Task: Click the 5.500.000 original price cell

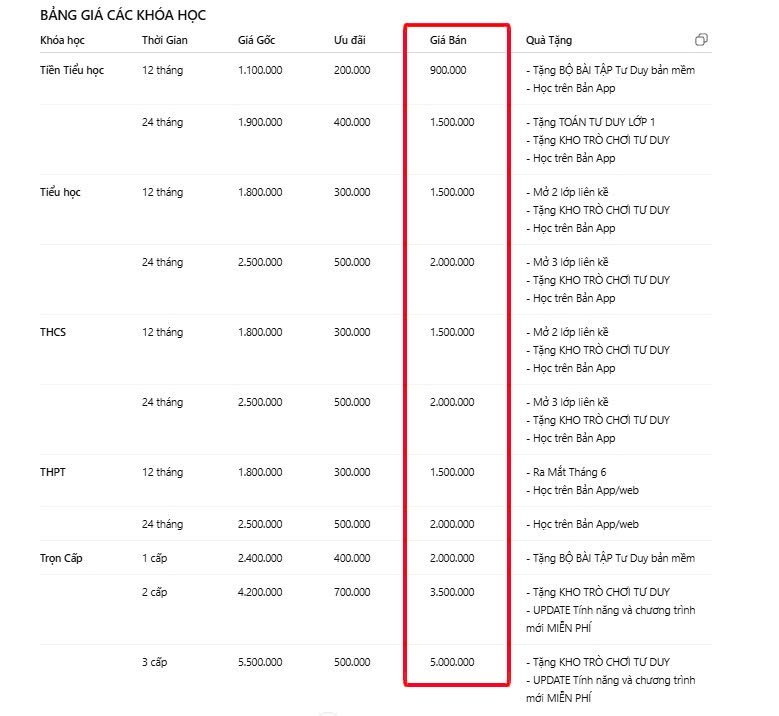Action: click(x=260, y=662)
